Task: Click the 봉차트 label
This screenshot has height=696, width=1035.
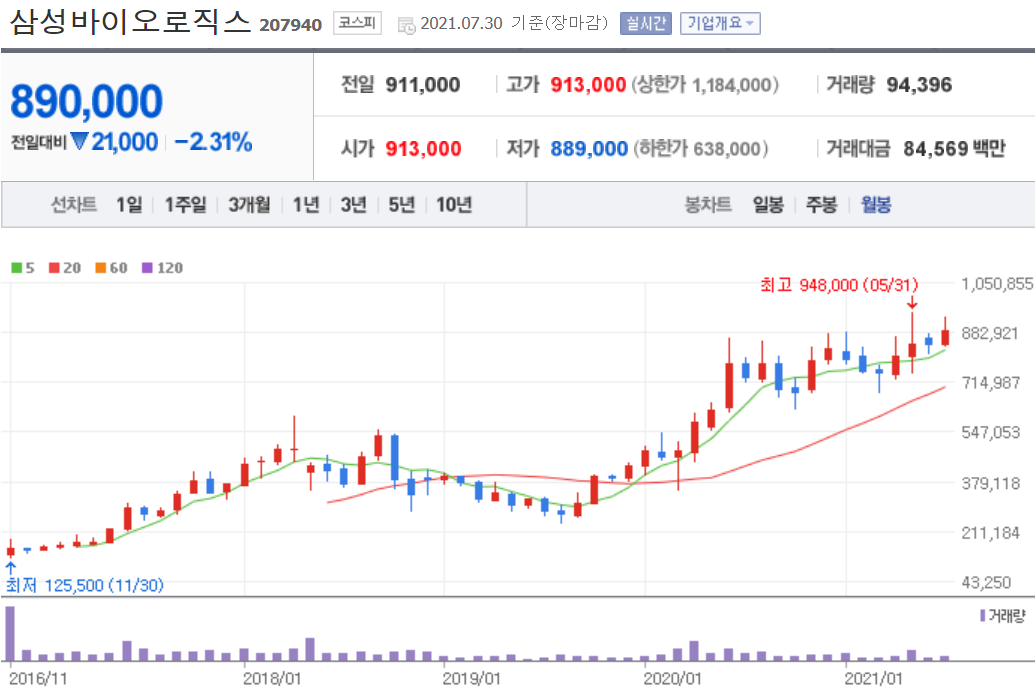Action: point(708,205)
